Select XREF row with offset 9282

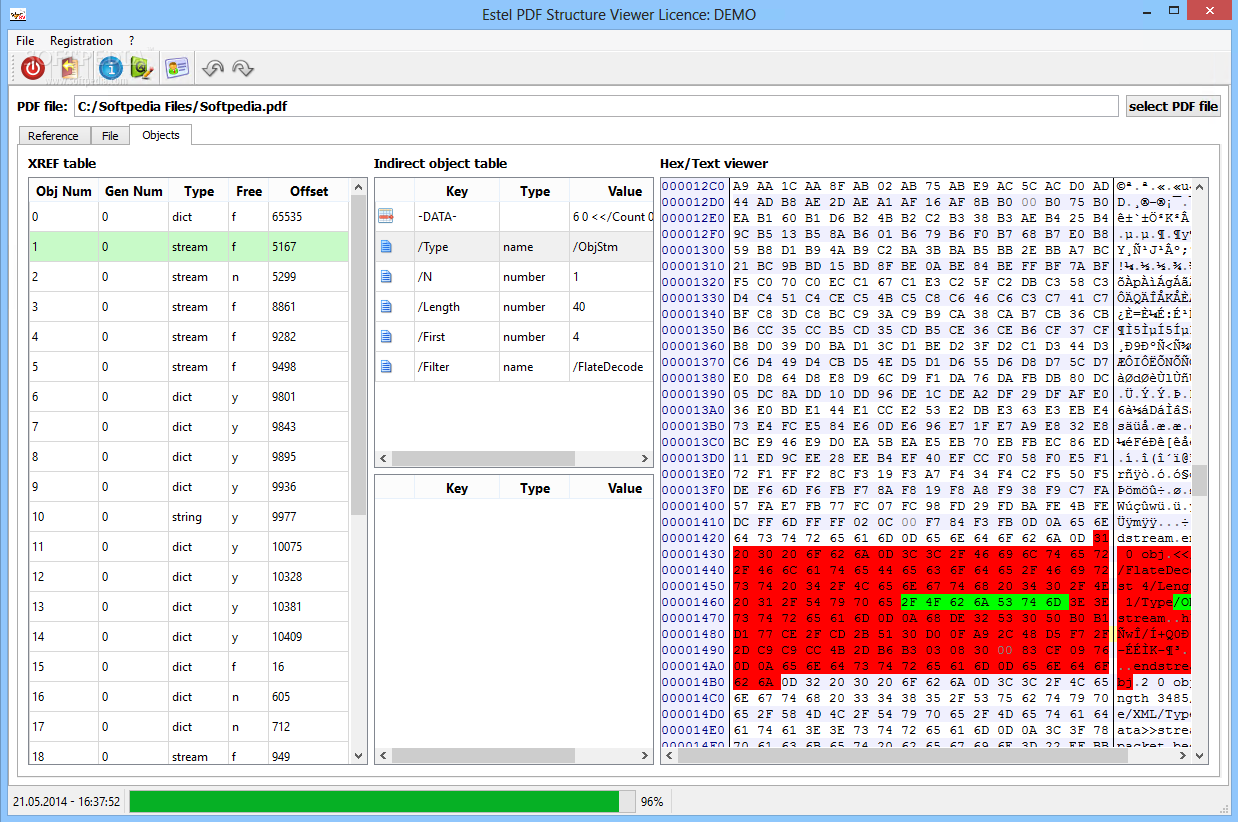point(189,337)
